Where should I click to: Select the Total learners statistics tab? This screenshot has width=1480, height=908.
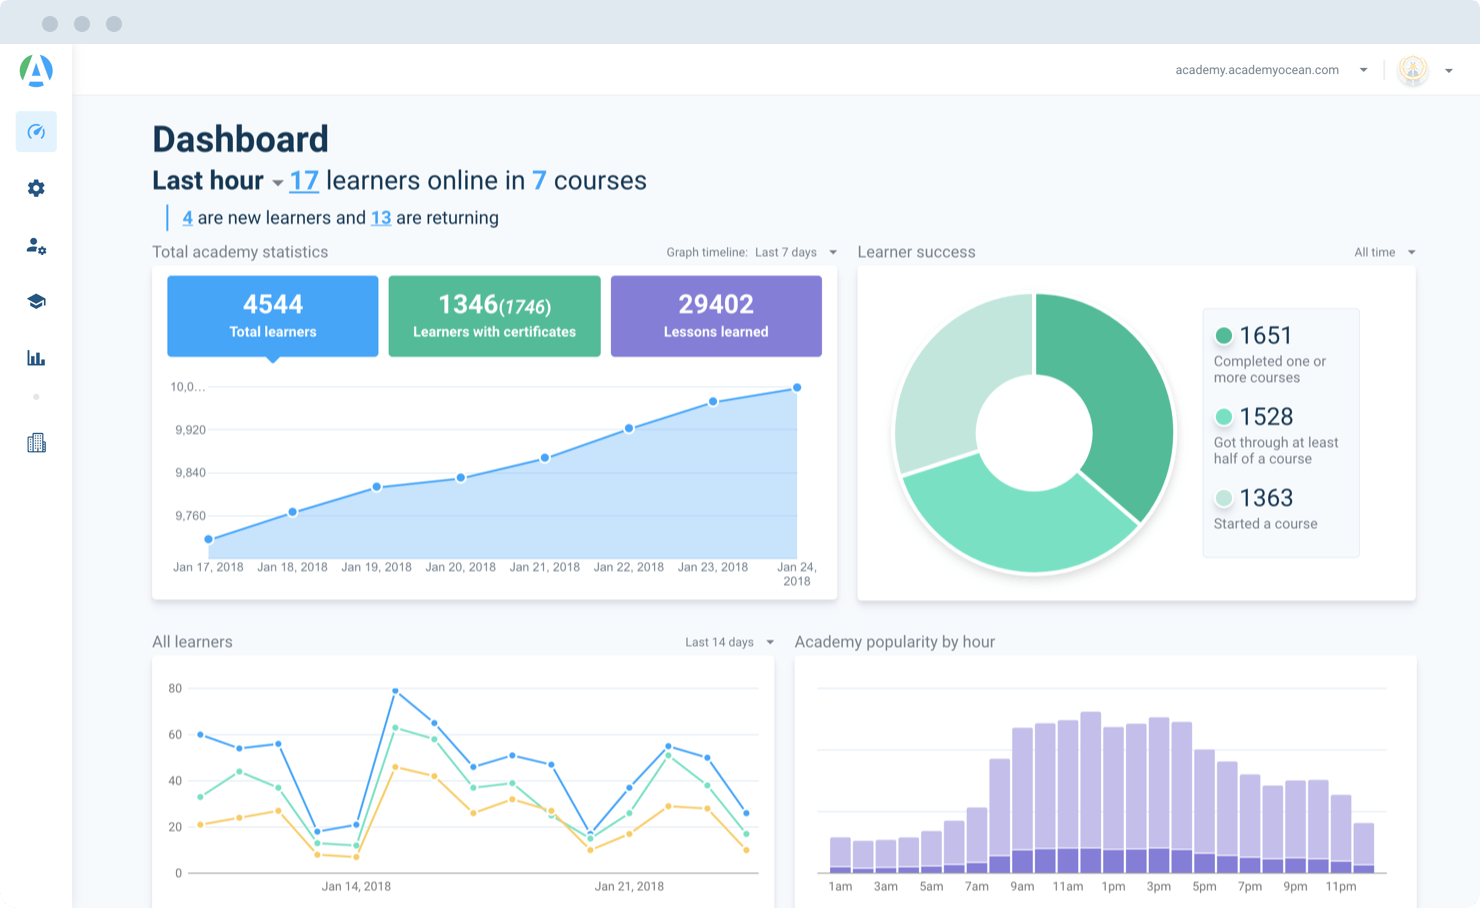tap(272, 316)
